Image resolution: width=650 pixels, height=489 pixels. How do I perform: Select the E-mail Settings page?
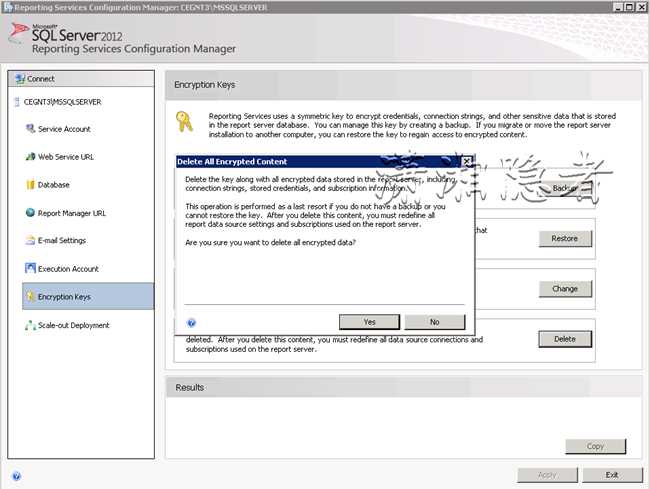(62, 240)
